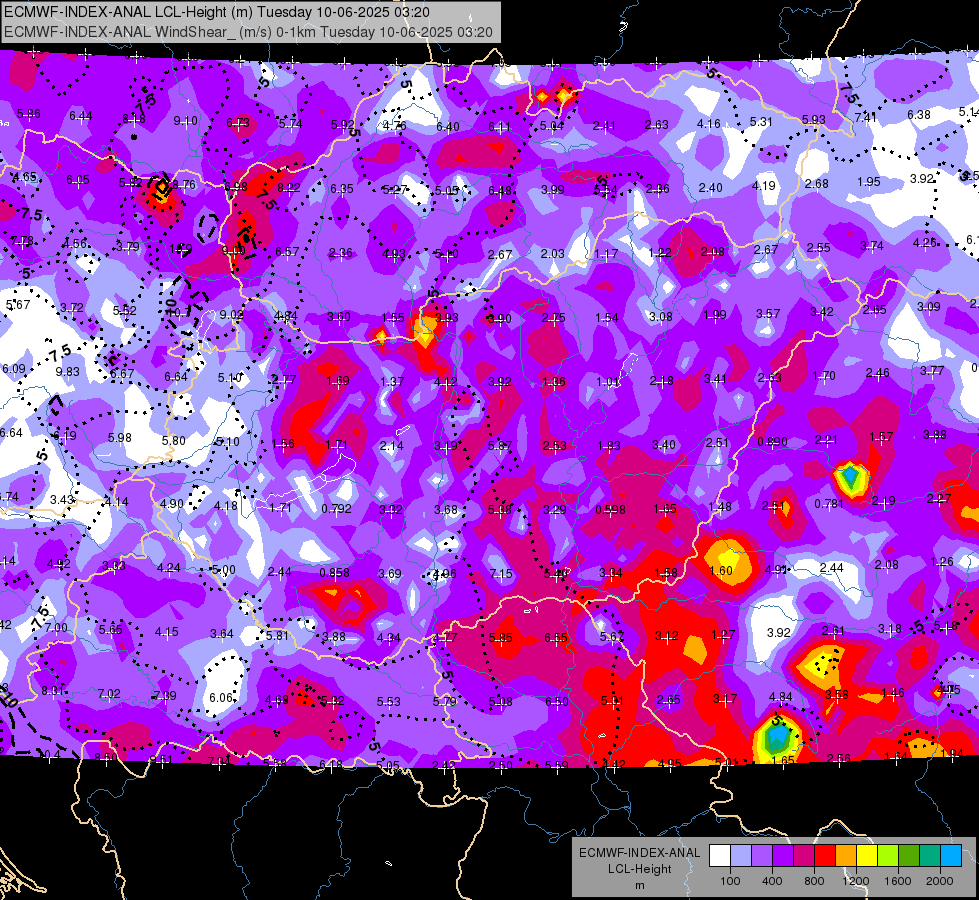Select the sky blue legend swatch
This screenshot has height=900, width=979.
click(x=951, y=856)
